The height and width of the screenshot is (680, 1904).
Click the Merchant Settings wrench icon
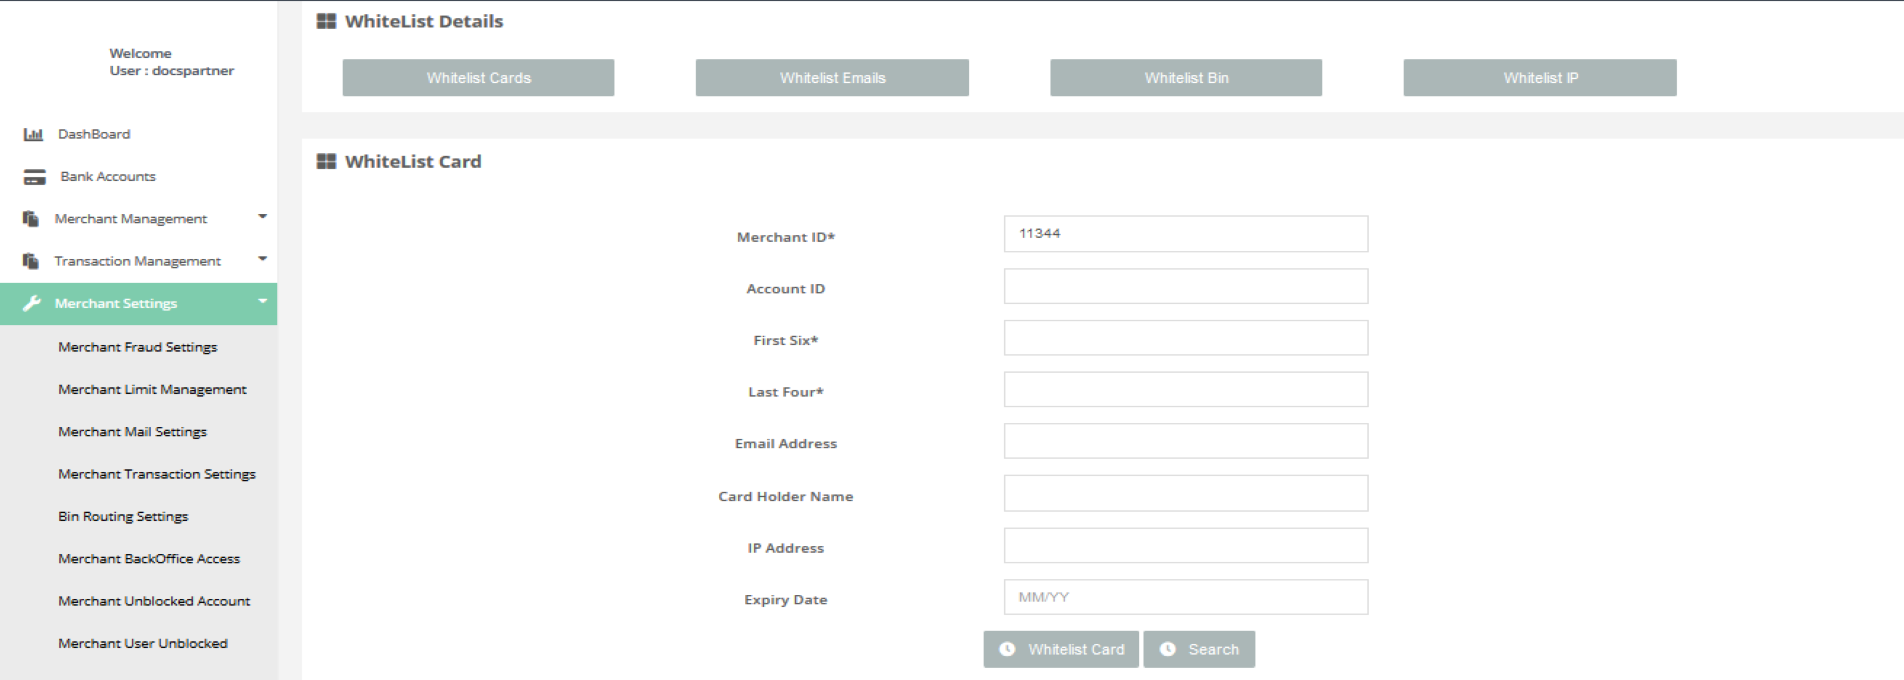tap(32, 303)
